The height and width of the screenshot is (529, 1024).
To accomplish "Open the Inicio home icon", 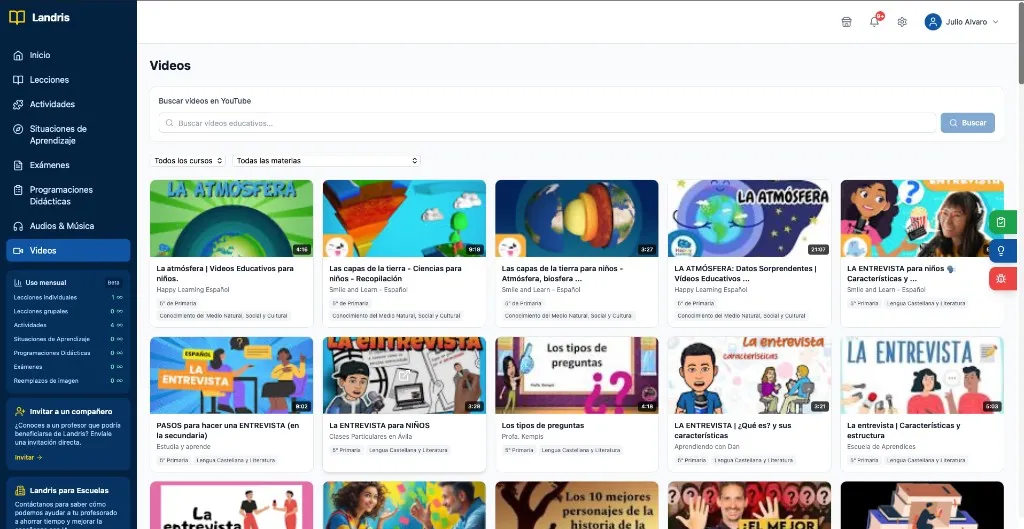I will click(18, 56).
